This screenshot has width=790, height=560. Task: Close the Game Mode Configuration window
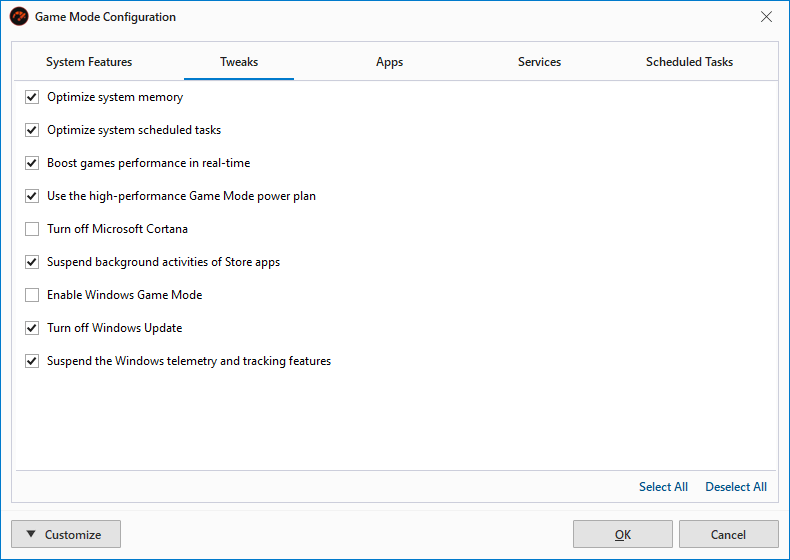pyautogui.click(x=766, y=17)
